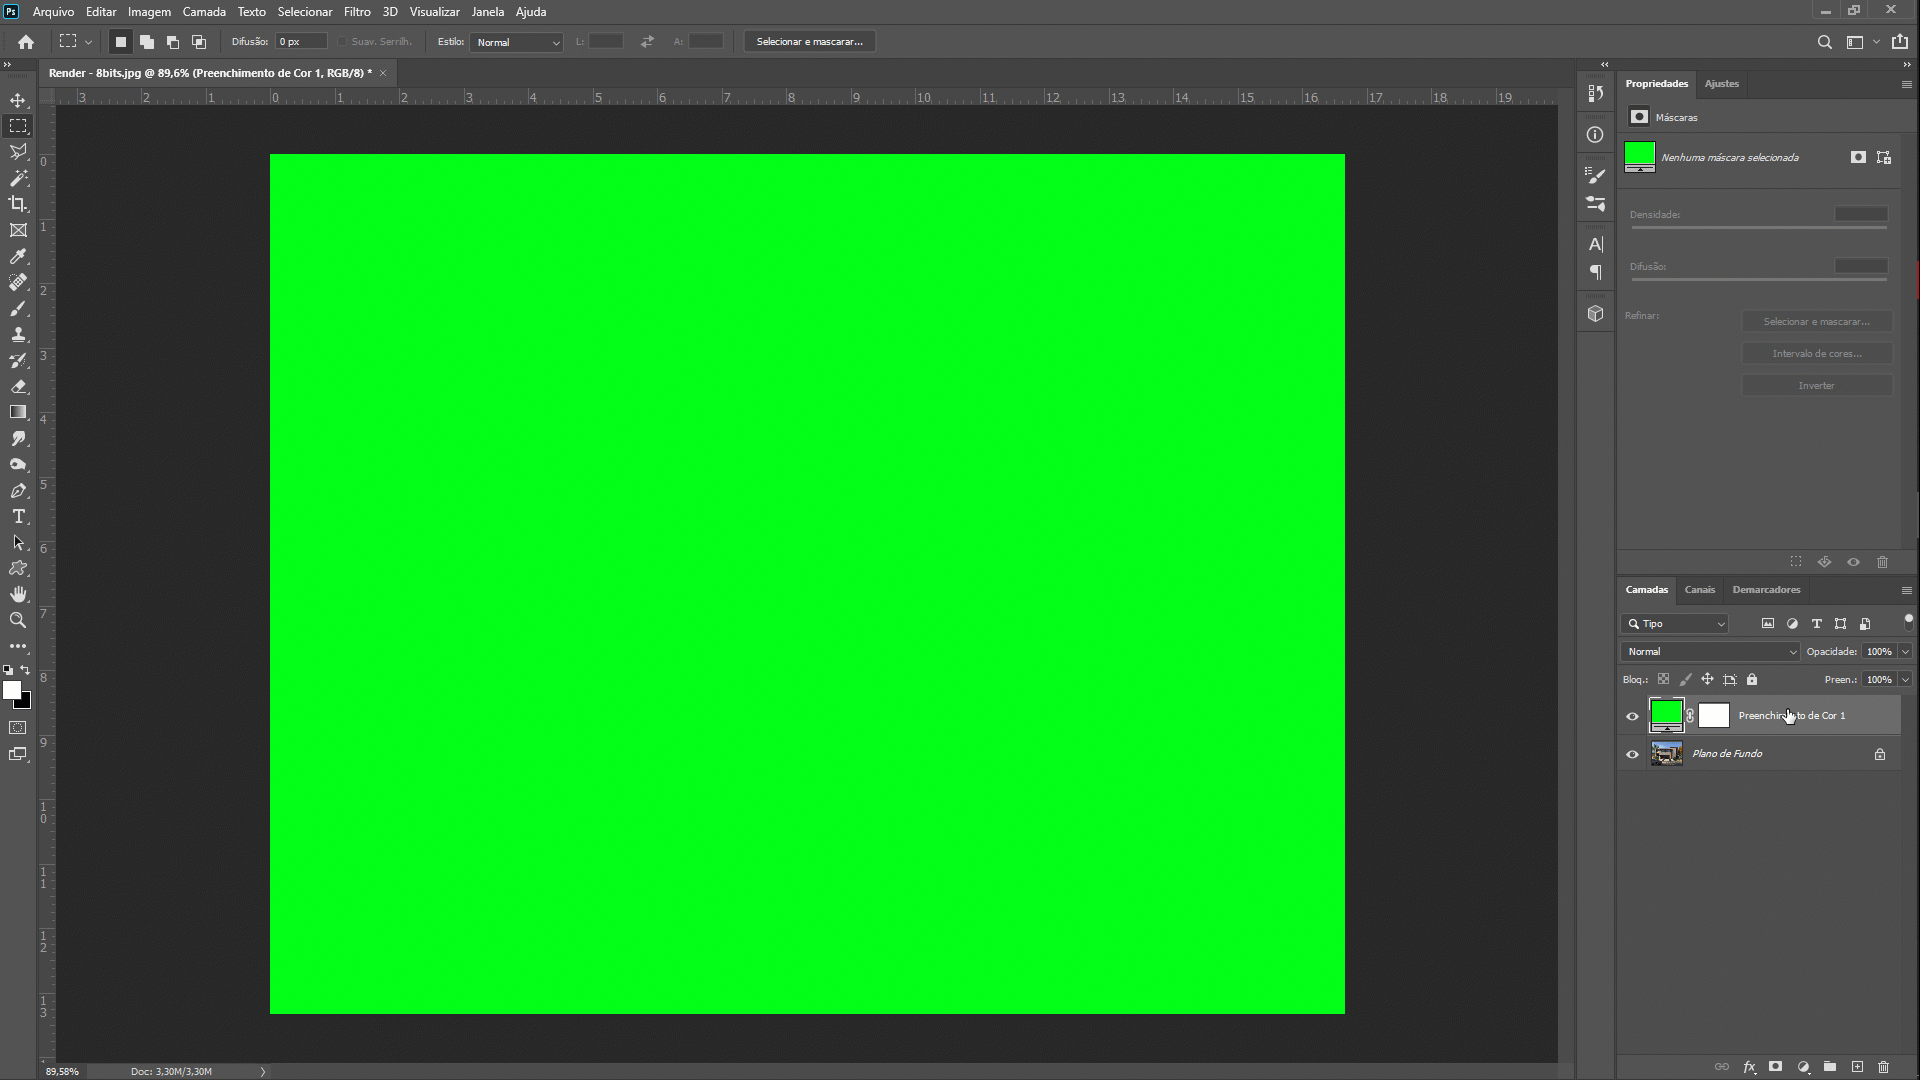Screen dimensions: 1920x1080
Task: Click the Difusão input field in options bar
Action: [x=301, y=42]
